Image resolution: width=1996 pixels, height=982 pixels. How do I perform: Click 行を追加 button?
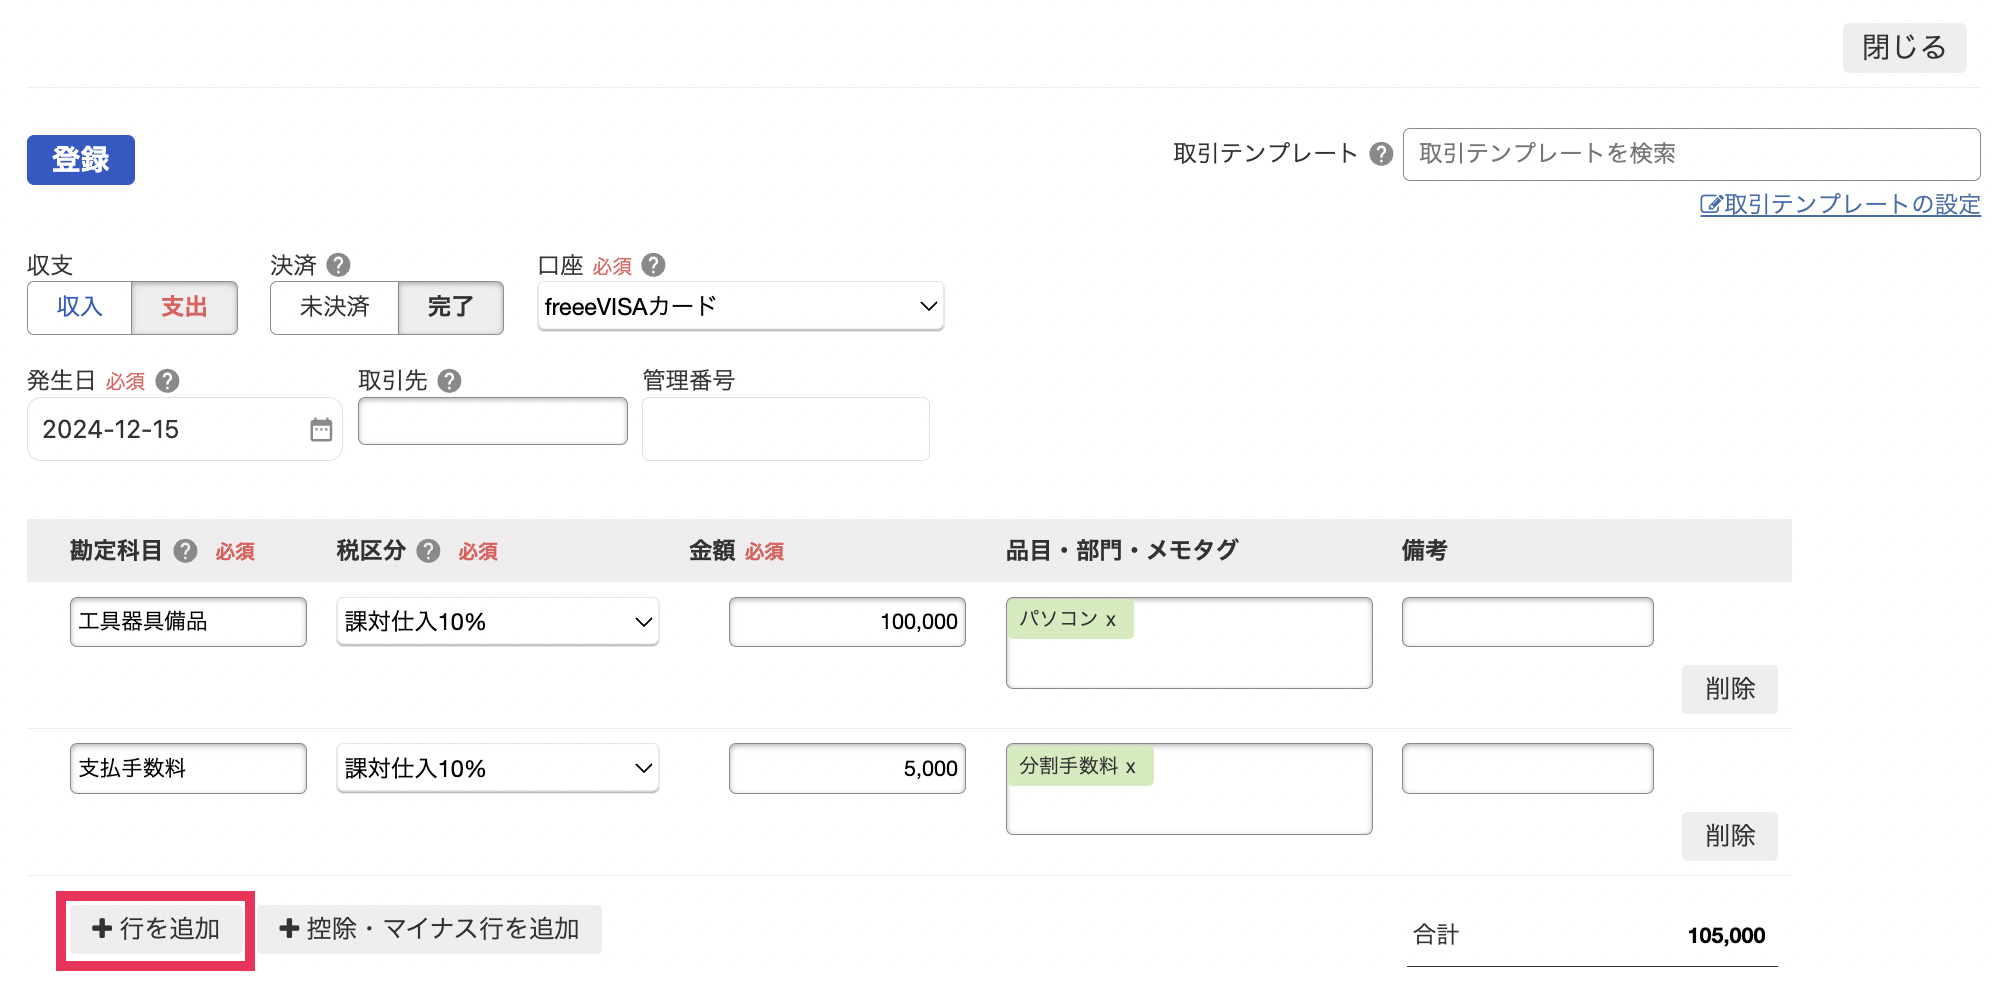click(156, 929)
